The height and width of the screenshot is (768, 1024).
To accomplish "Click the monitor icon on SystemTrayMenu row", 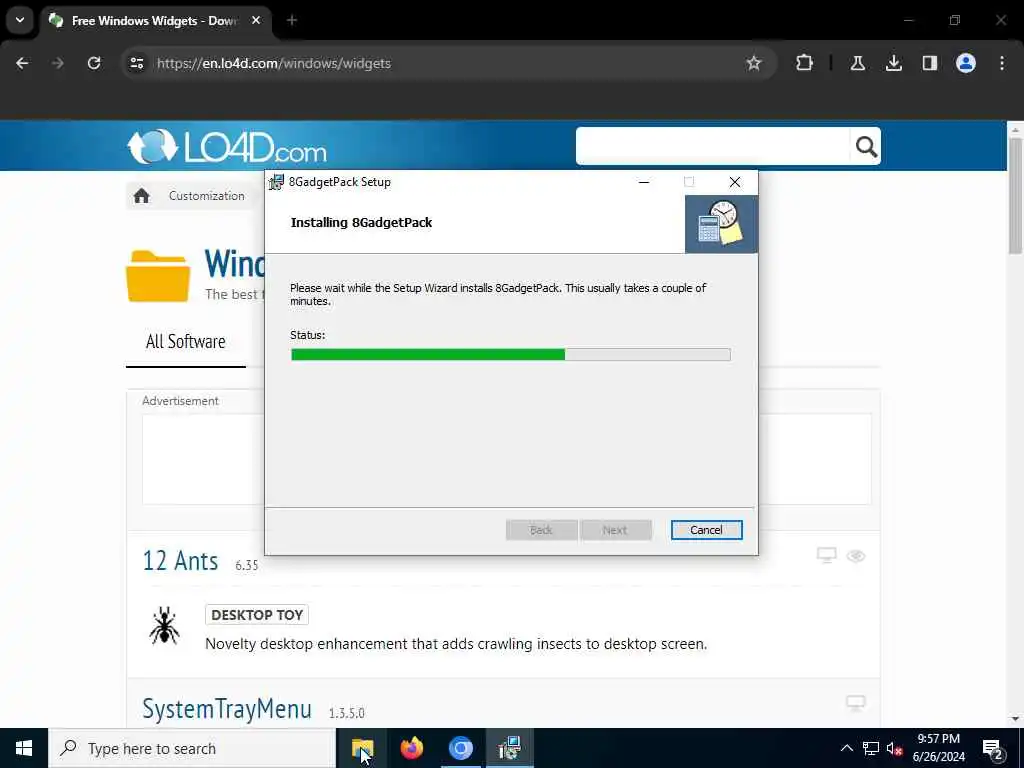I will [856, 703].
